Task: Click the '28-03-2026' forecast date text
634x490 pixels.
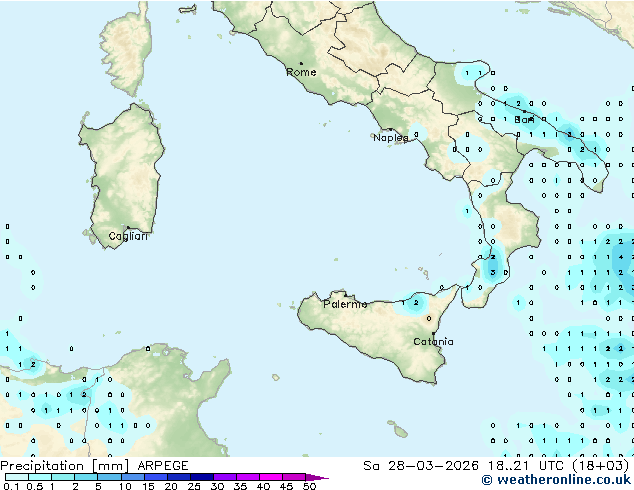Action: click(x=433, y=466)
